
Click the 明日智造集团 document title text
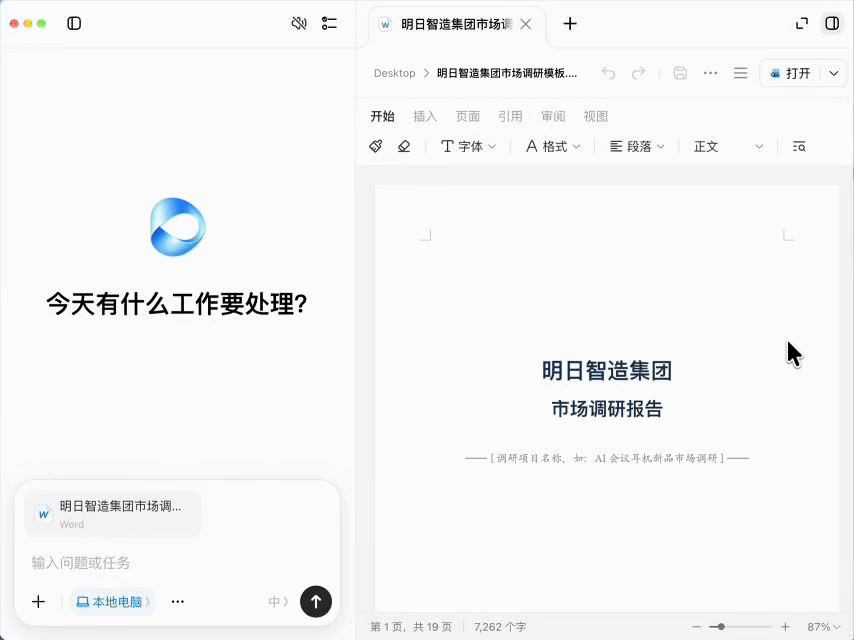(x=607, y=371)
